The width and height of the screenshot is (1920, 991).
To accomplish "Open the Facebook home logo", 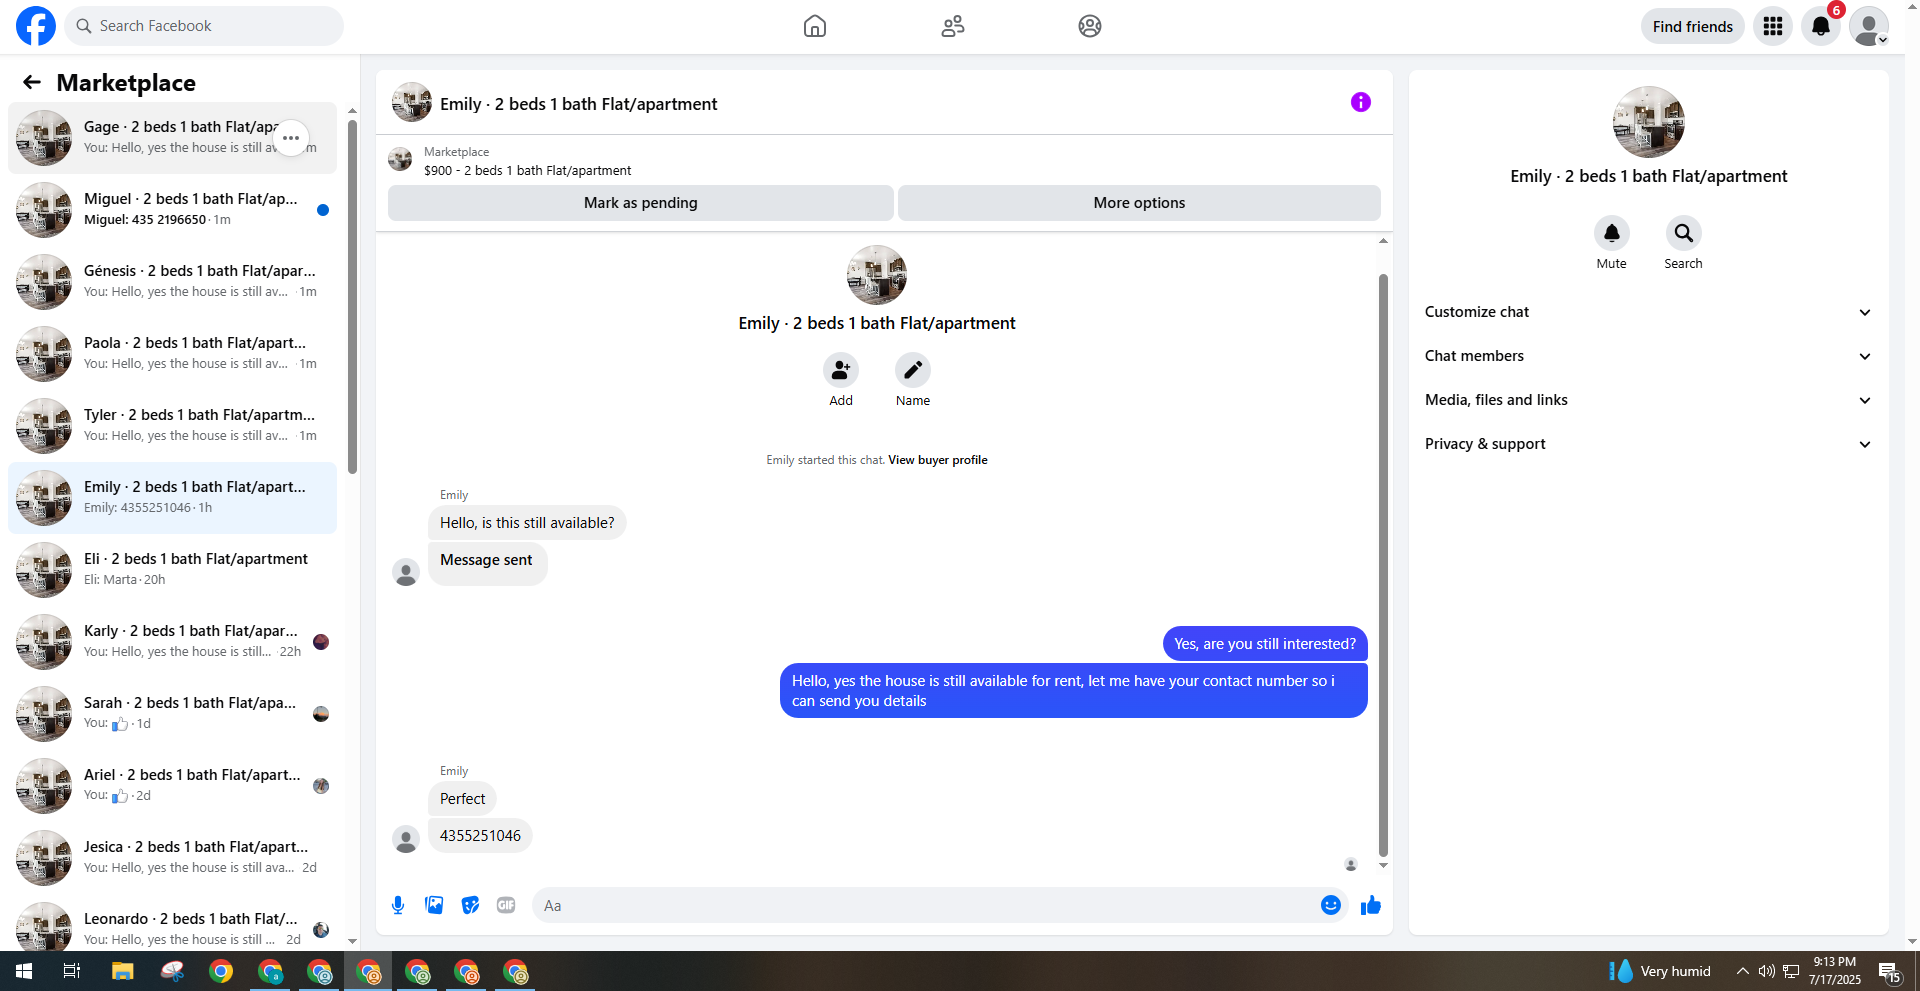I will pyautogui.click(x=36, y=26).
